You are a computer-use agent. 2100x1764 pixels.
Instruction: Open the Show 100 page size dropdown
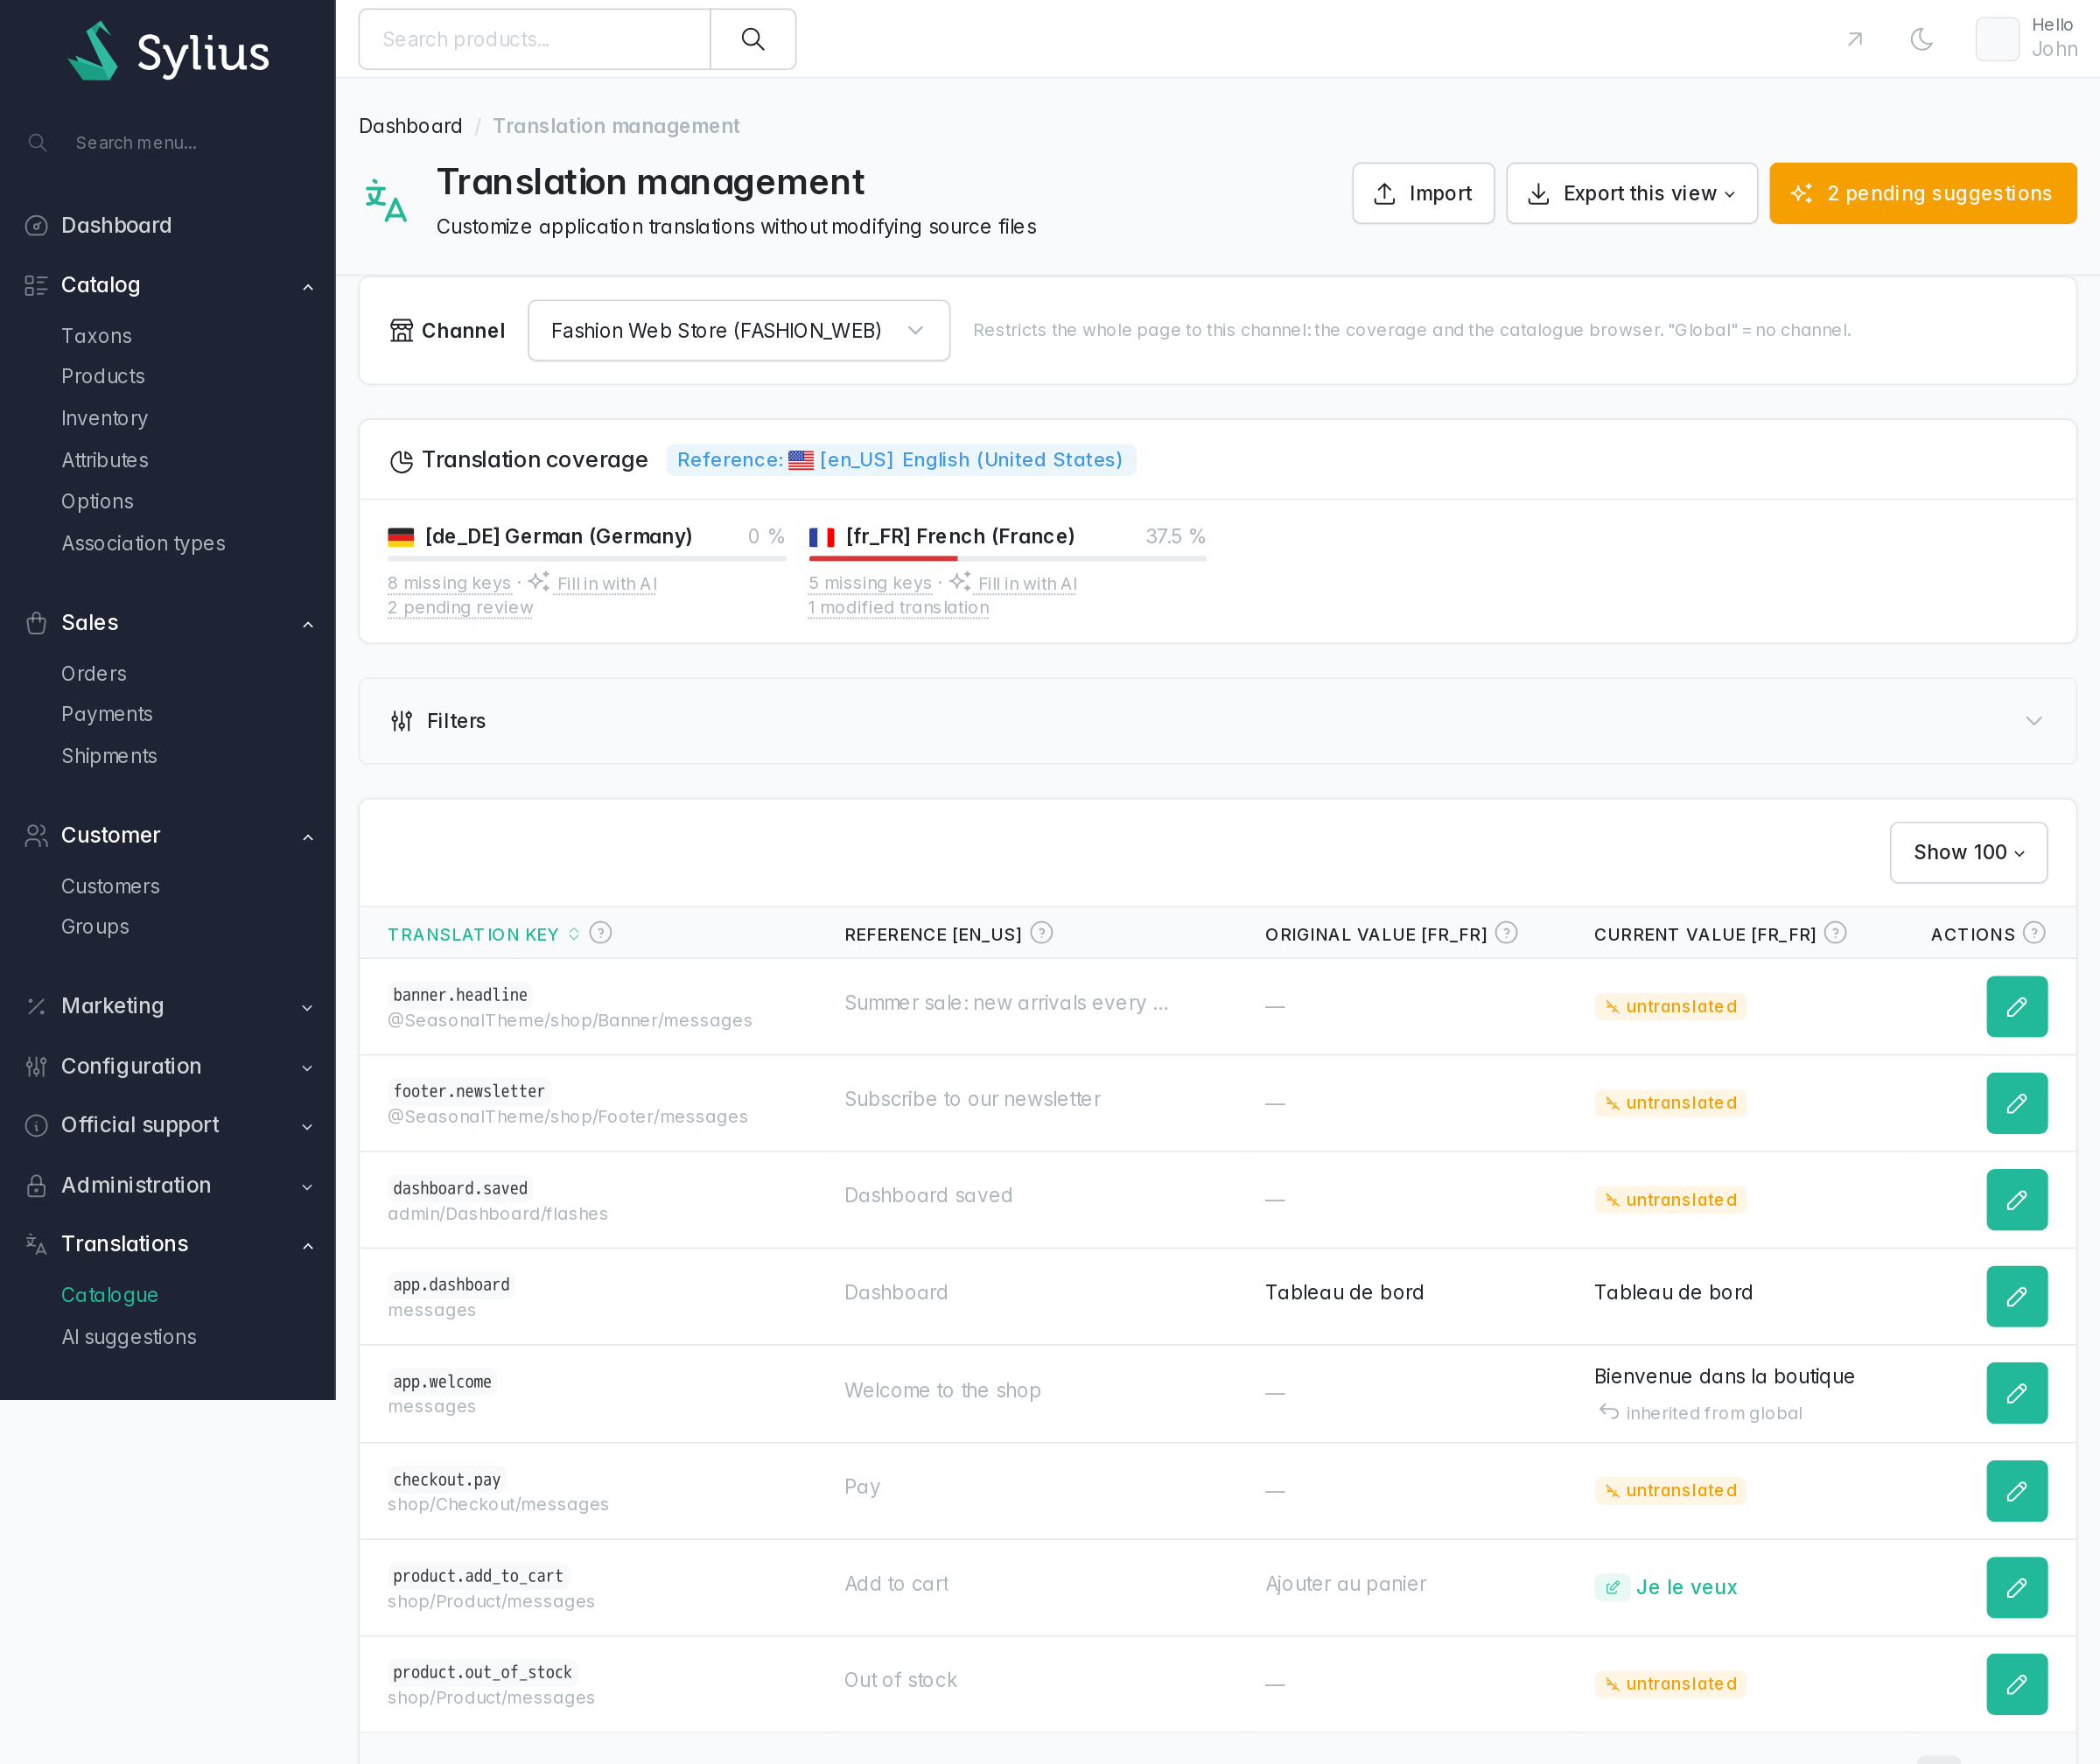pyautogui.click(x=1968, y=852)
